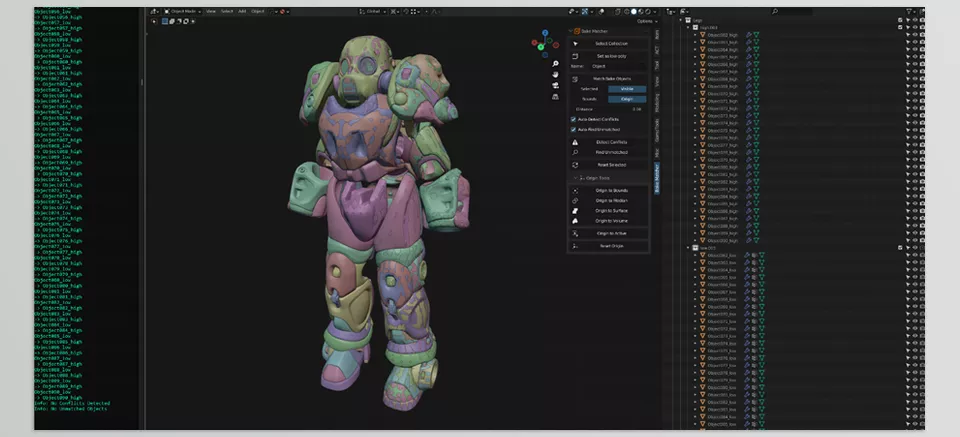Uncheck Auto-Find Unmatched checkbox
The width and height of the screenshot is (960, 437).
pos(573,129)
